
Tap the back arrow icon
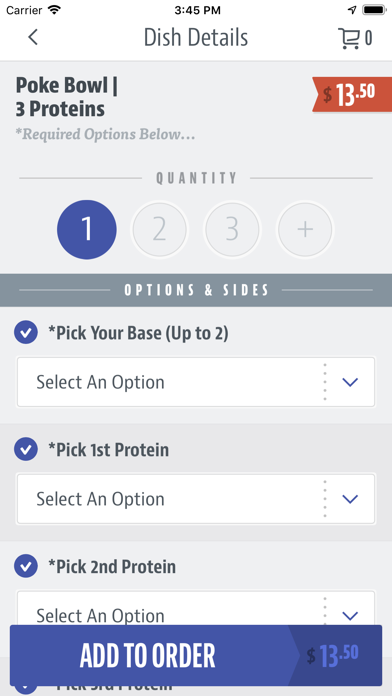pyautogui.click(x=33, y=37)
